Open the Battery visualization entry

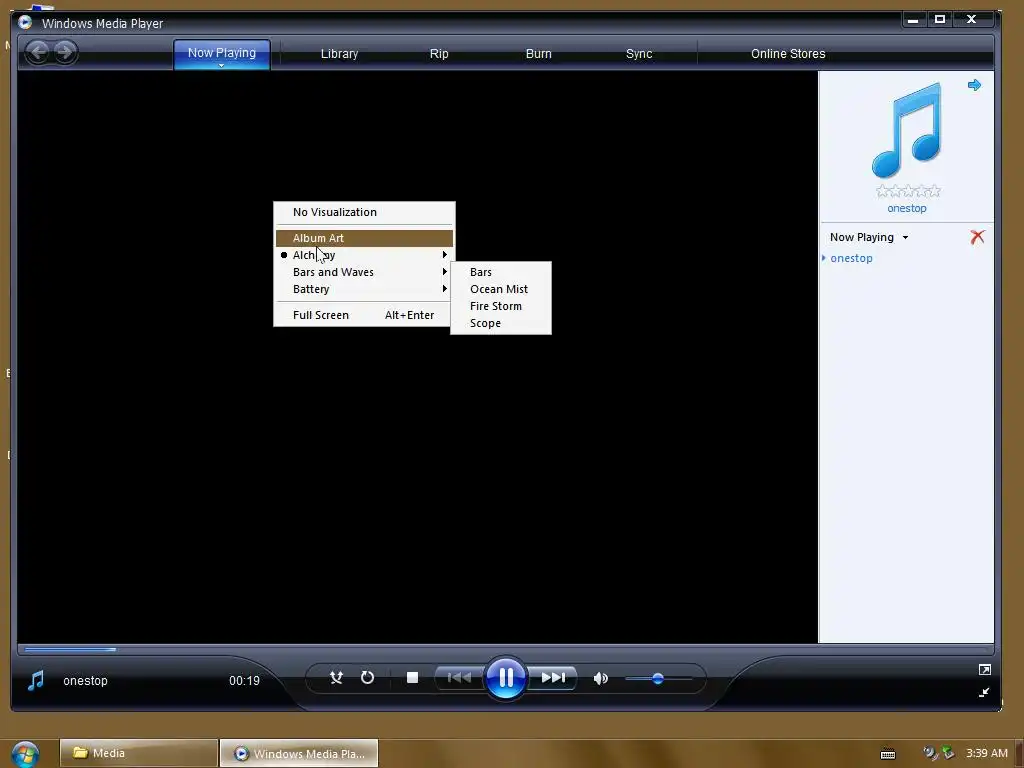pyautogui.click(x=364, y=289)
